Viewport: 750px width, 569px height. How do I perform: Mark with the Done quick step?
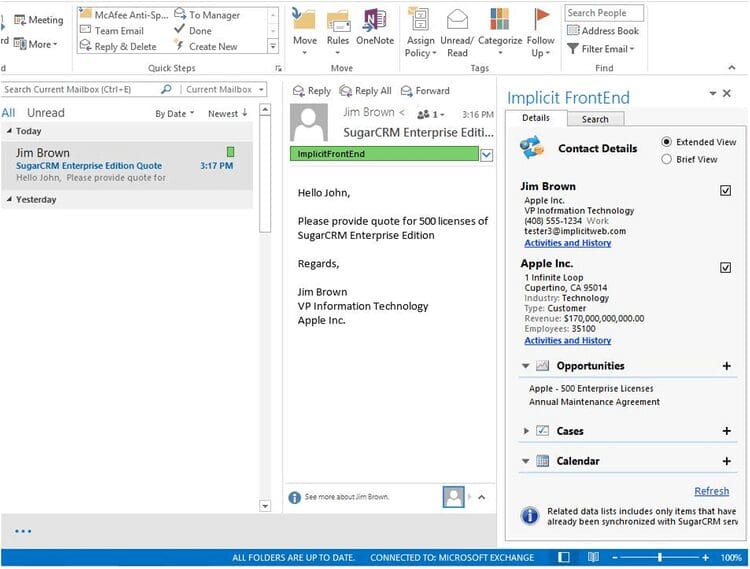pyautogui.click(x=193, y=31)
